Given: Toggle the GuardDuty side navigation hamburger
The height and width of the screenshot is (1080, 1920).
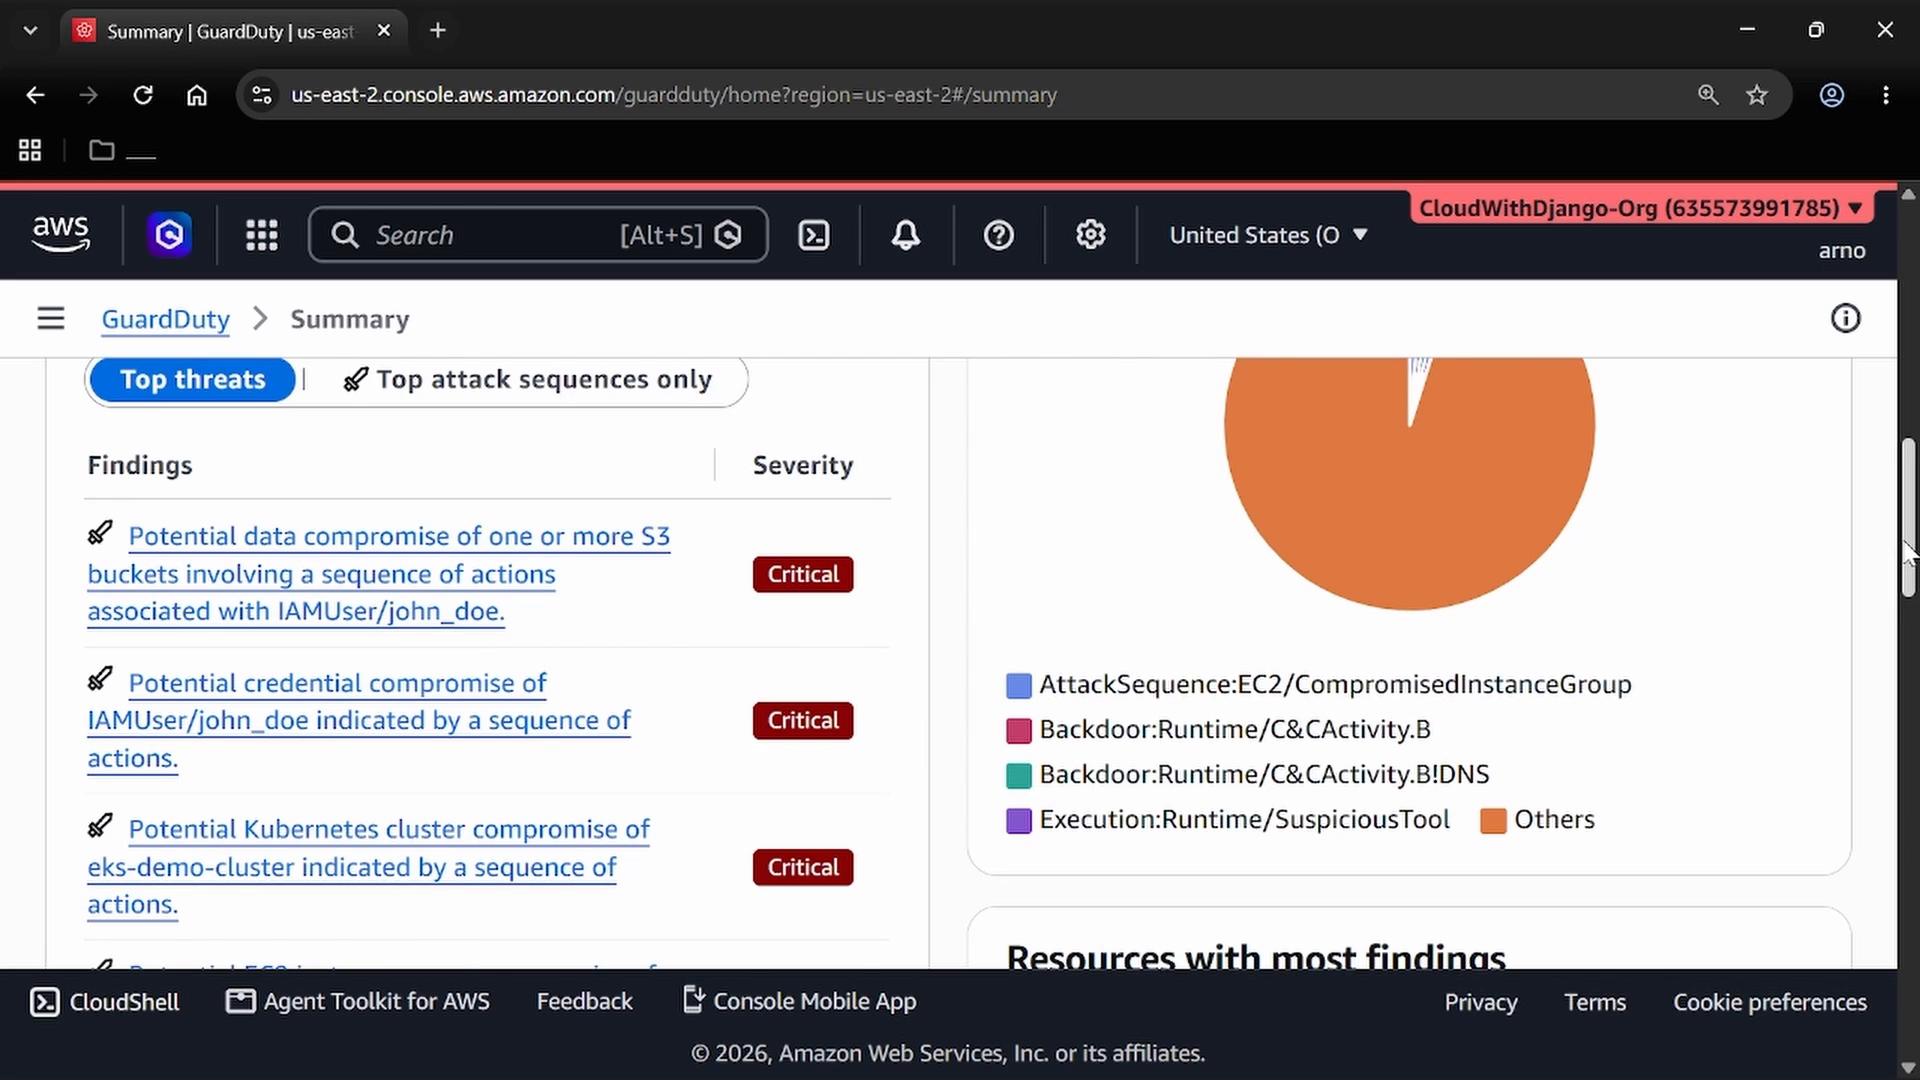Looking at the screenshot, I should tap(51, 319).
